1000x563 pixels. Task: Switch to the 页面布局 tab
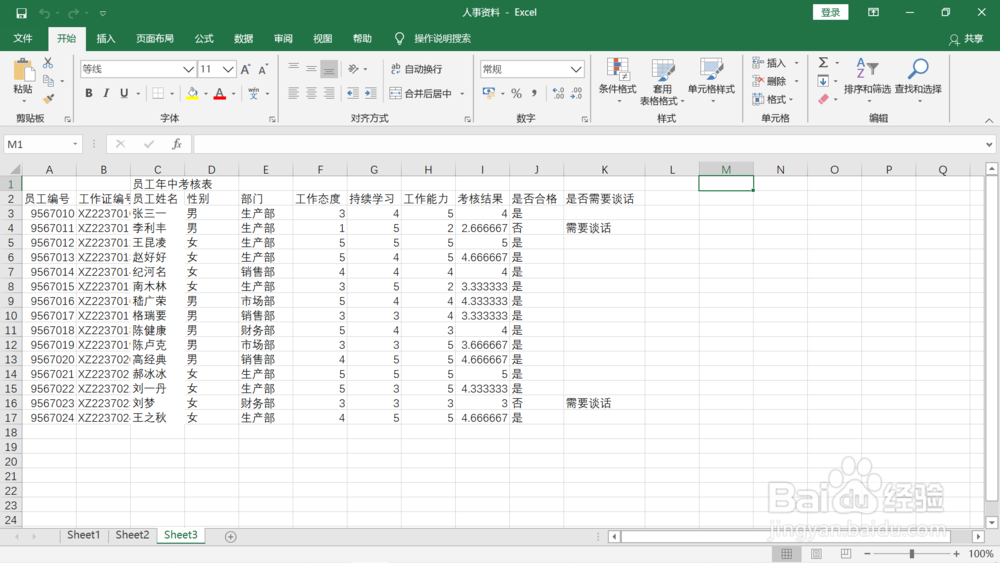tap(155, 38)
